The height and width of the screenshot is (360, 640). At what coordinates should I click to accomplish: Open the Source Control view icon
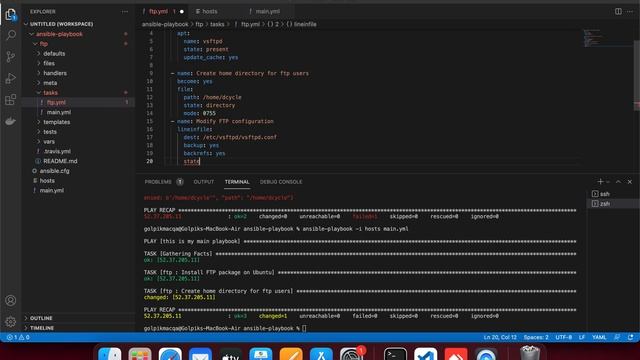pyautogui.click(x=11, y=56)
